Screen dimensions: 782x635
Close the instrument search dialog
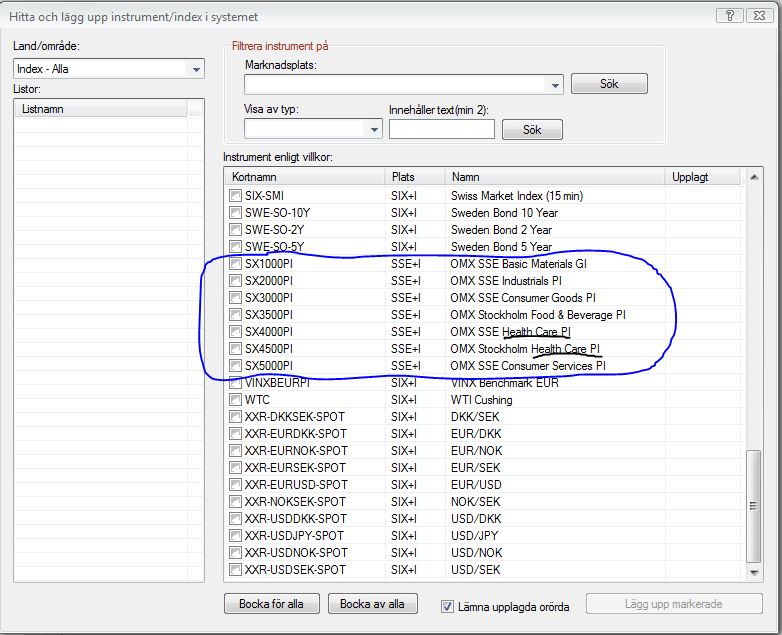(x=757, y=16)
